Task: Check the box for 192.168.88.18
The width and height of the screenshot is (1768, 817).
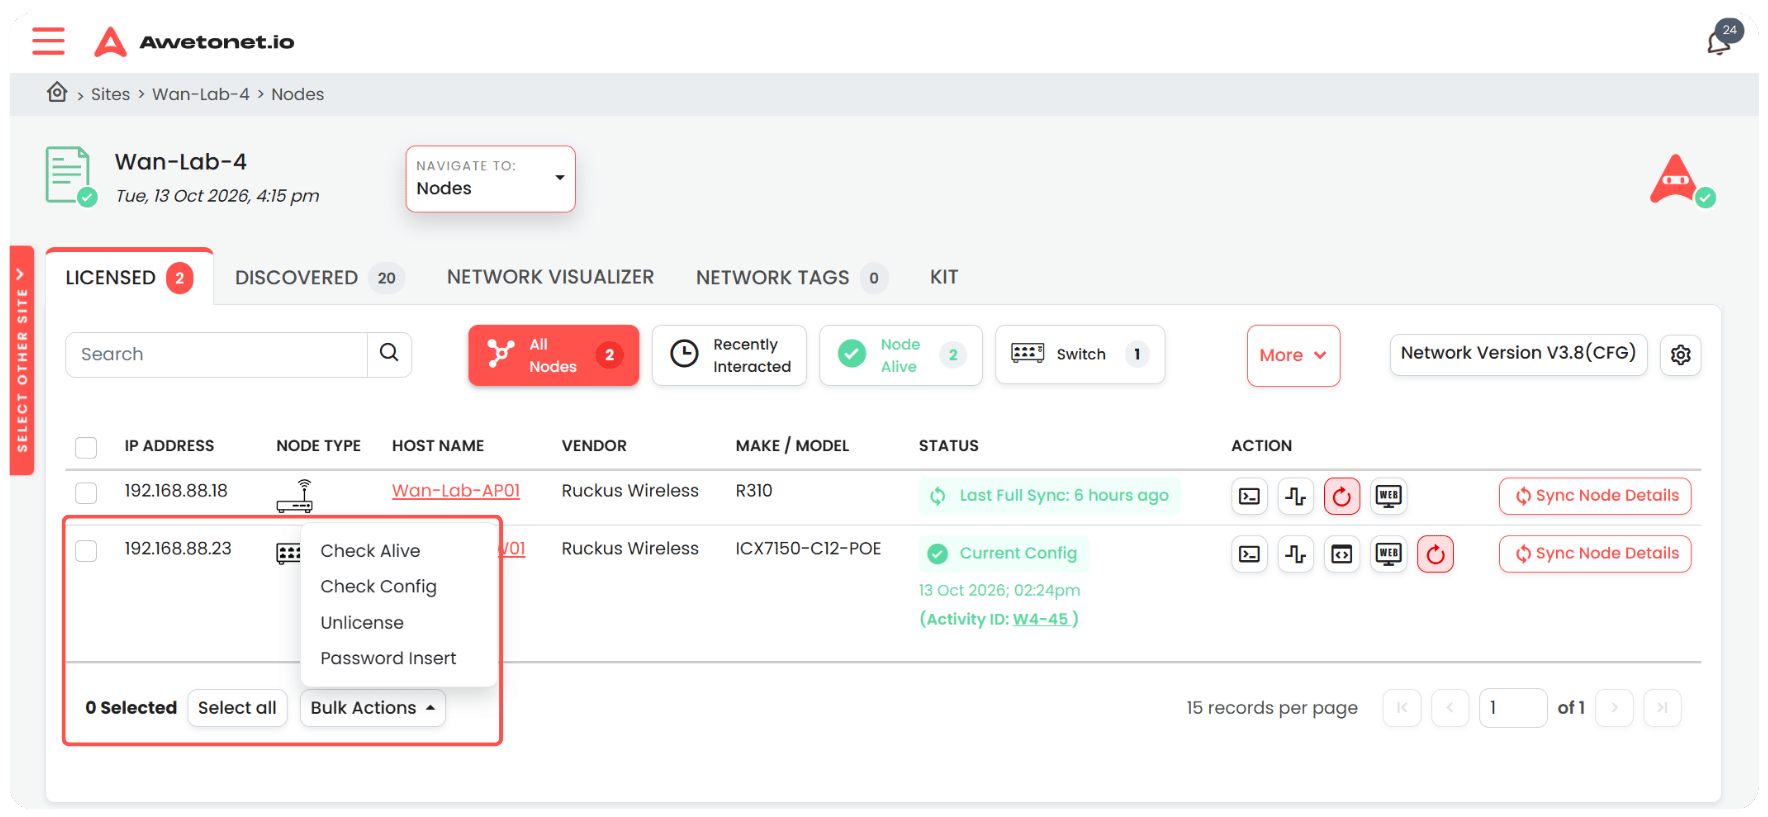Action: [x=86, y=493]
